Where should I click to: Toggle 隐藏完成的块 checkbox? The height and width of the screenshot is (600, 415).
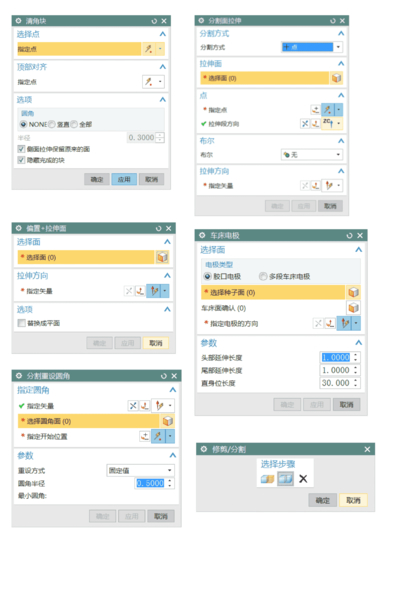pos(21,160)
